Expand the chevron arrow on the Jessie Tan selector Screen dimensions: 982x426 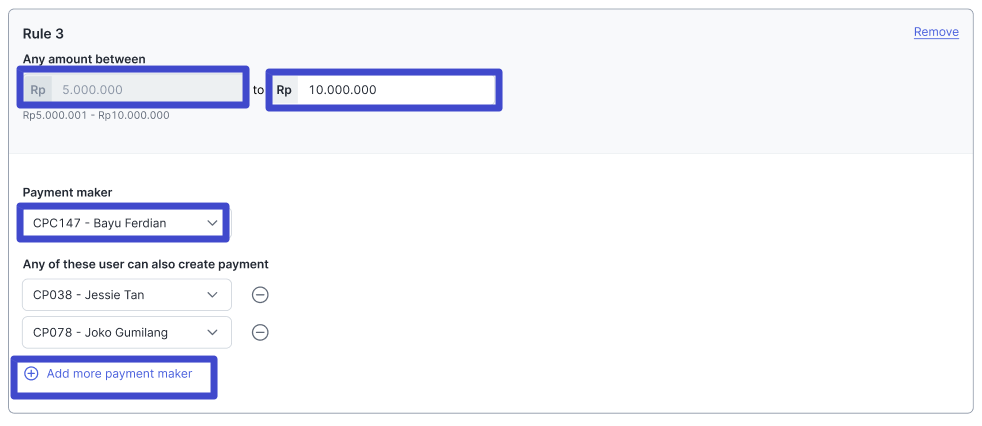click(x=212, y=295)
